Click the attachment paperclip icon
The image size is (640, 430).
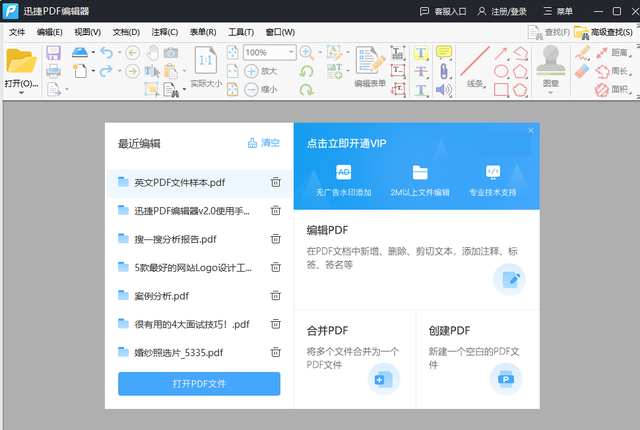click(444, 71)
